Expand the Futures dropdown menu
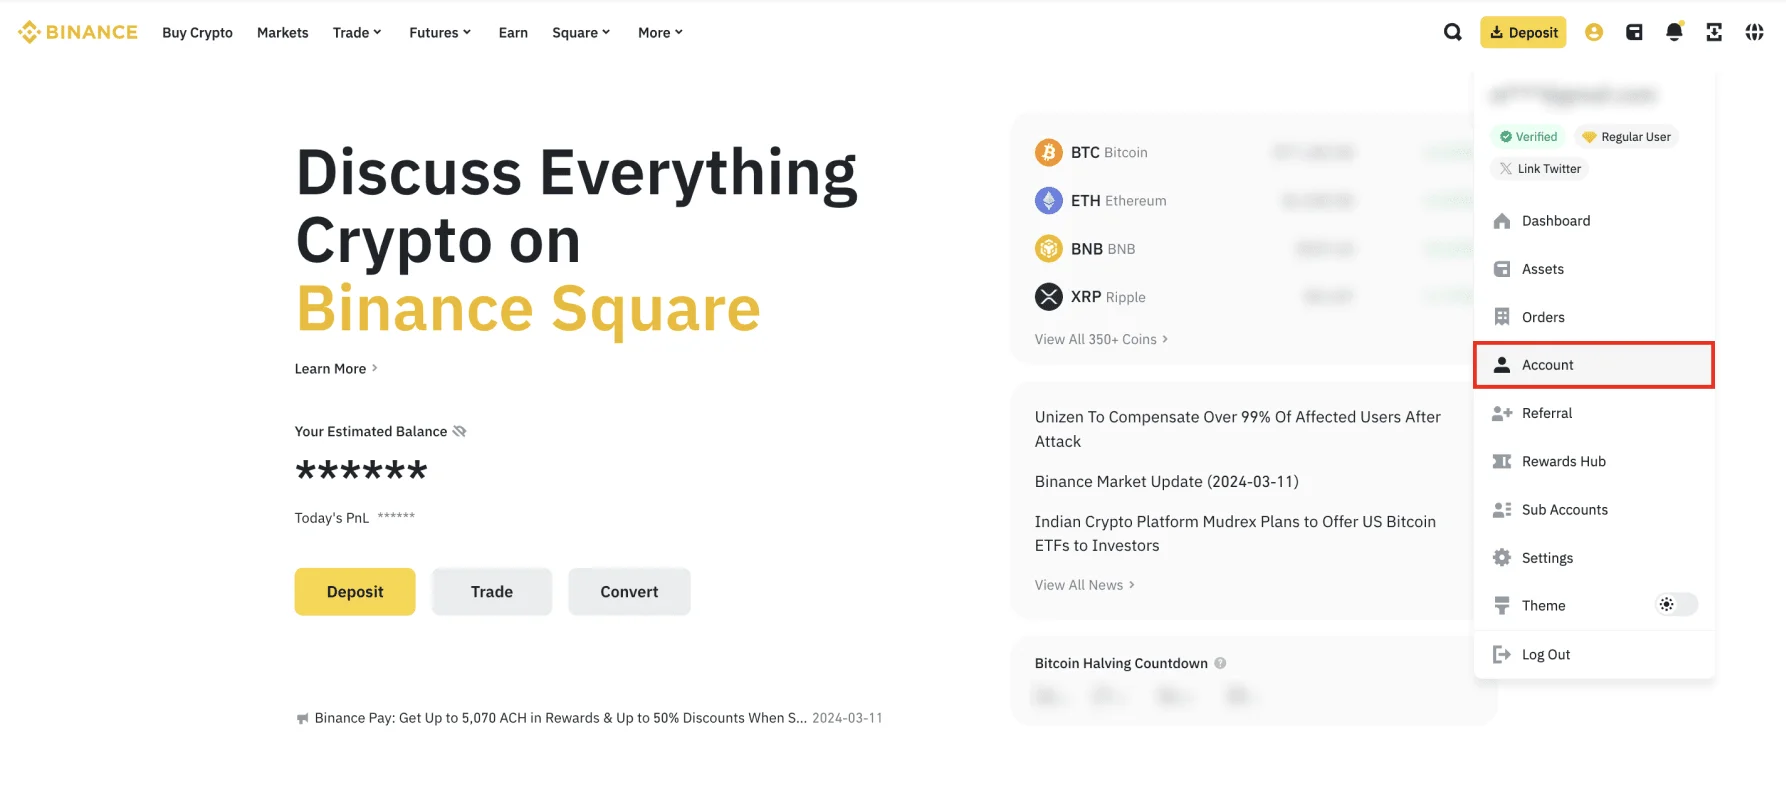Screen dimensions: 1786x800 pos(439,32)
